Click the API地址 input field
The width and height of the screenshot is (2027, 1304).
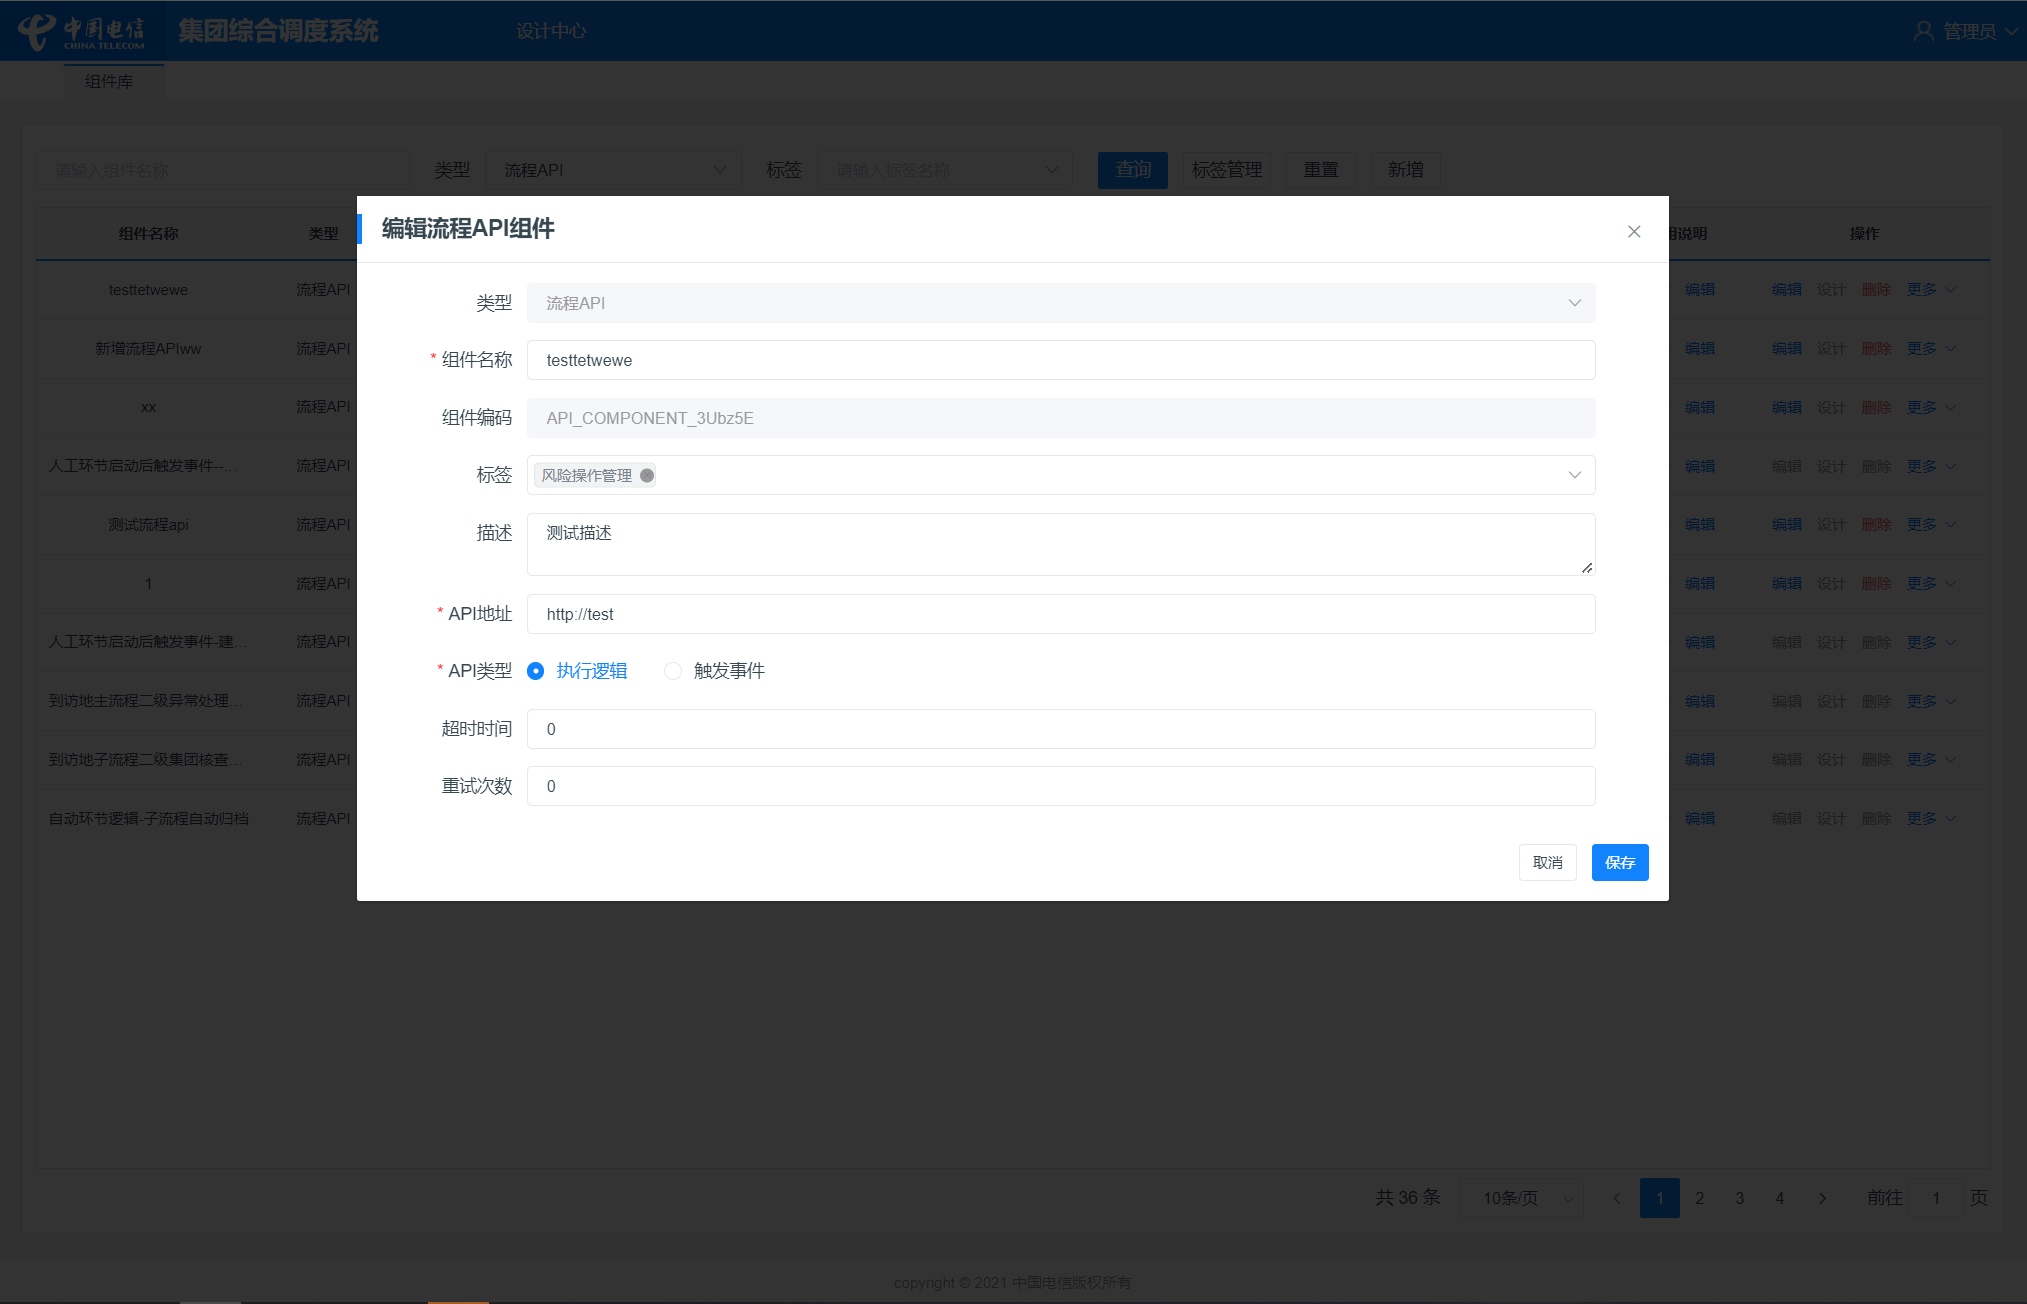tap(1060, 614)
